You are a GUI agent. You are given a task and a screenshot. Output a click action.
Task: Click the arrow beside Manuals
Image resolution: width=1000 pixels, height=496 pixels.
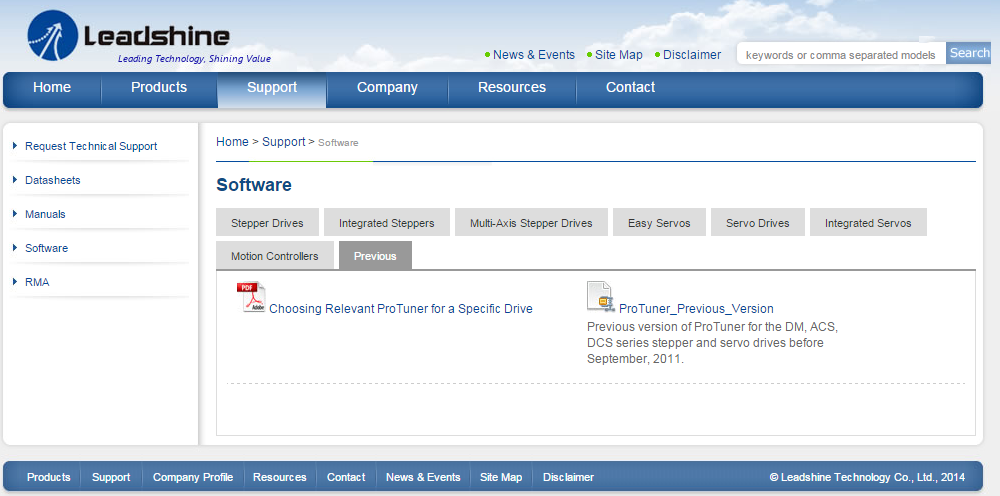15,214
